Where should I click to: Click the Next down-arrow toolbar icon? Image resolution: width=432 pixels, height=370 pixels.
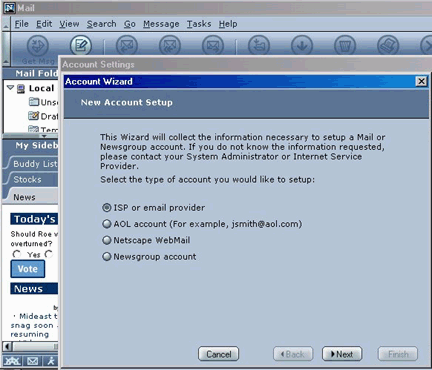point(302,46)
